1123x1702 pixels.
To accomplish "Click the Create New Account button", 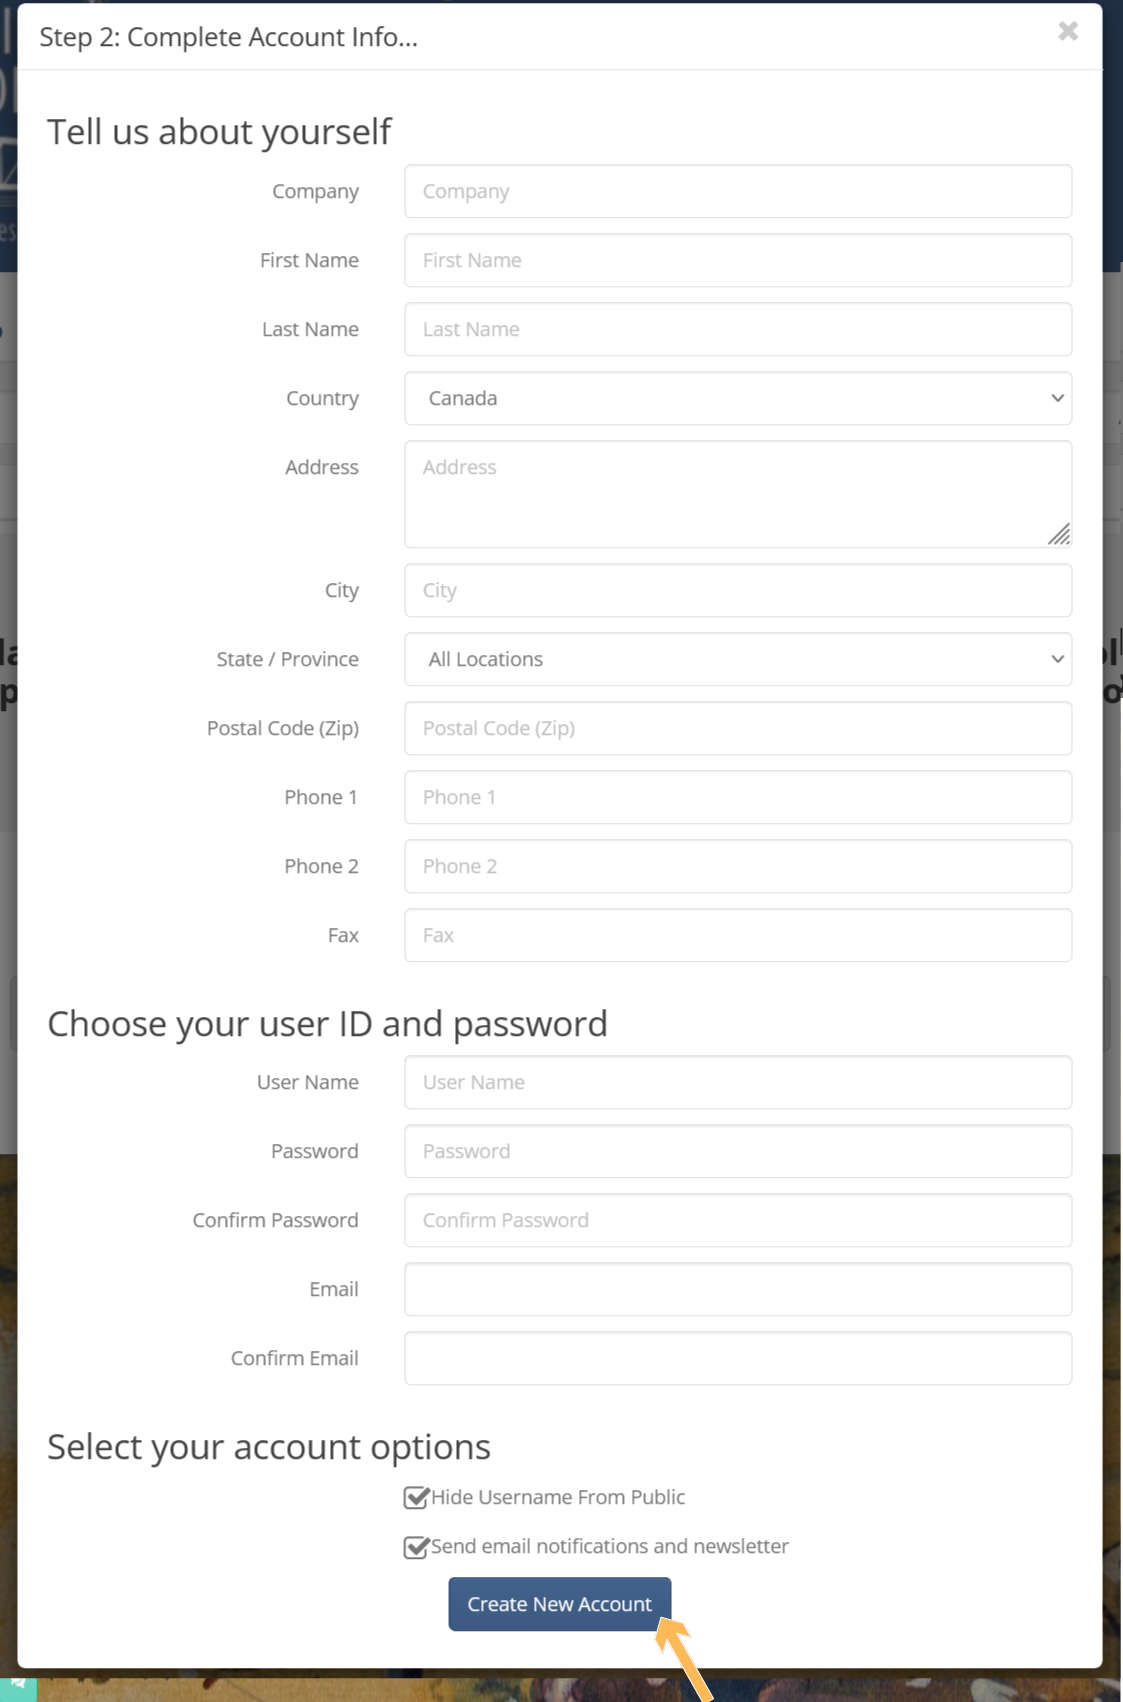I will (559, 1604).
